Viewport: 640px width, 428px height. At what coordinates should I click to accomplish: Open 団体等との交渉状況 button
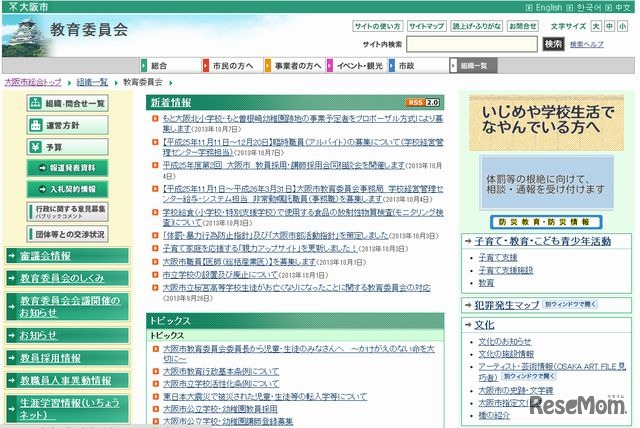click(67, 234)
